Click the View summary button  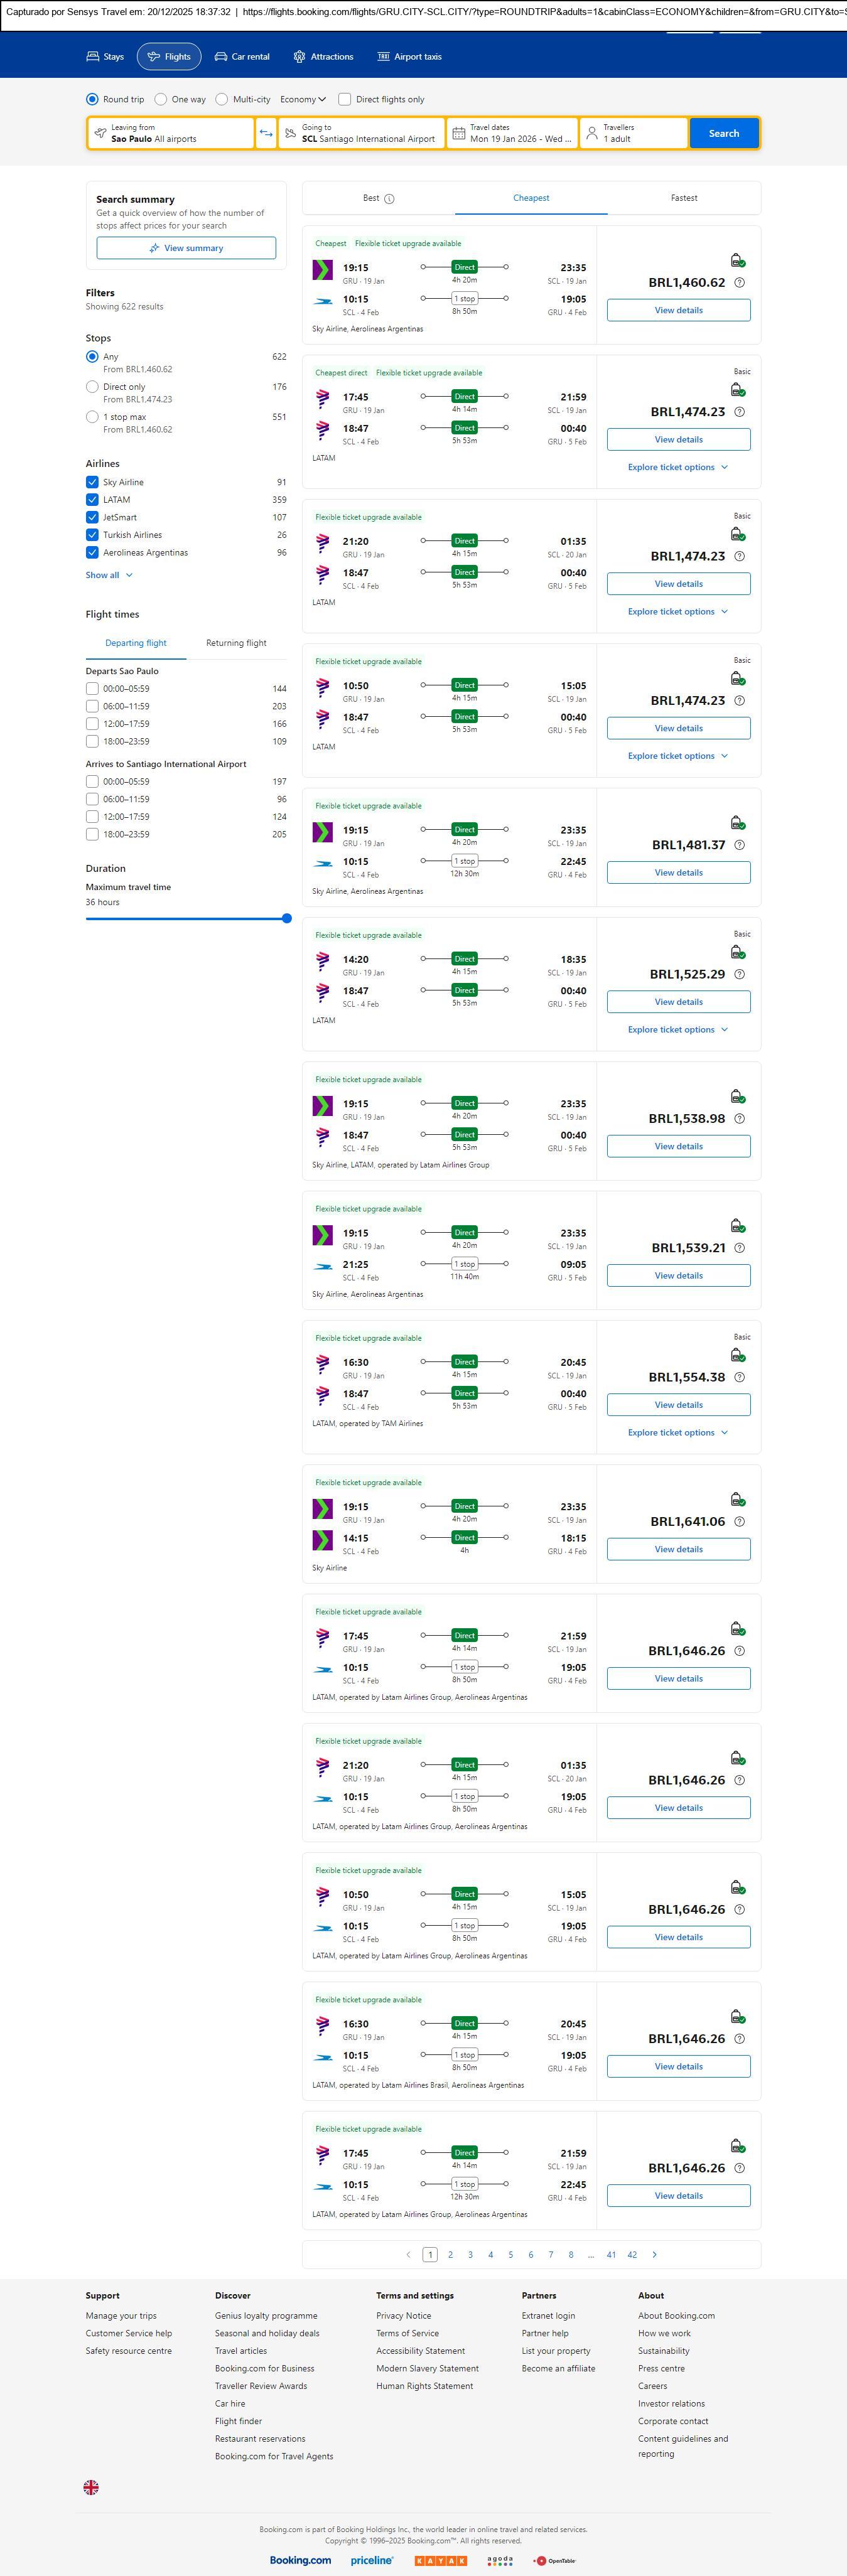pos(186,248)
